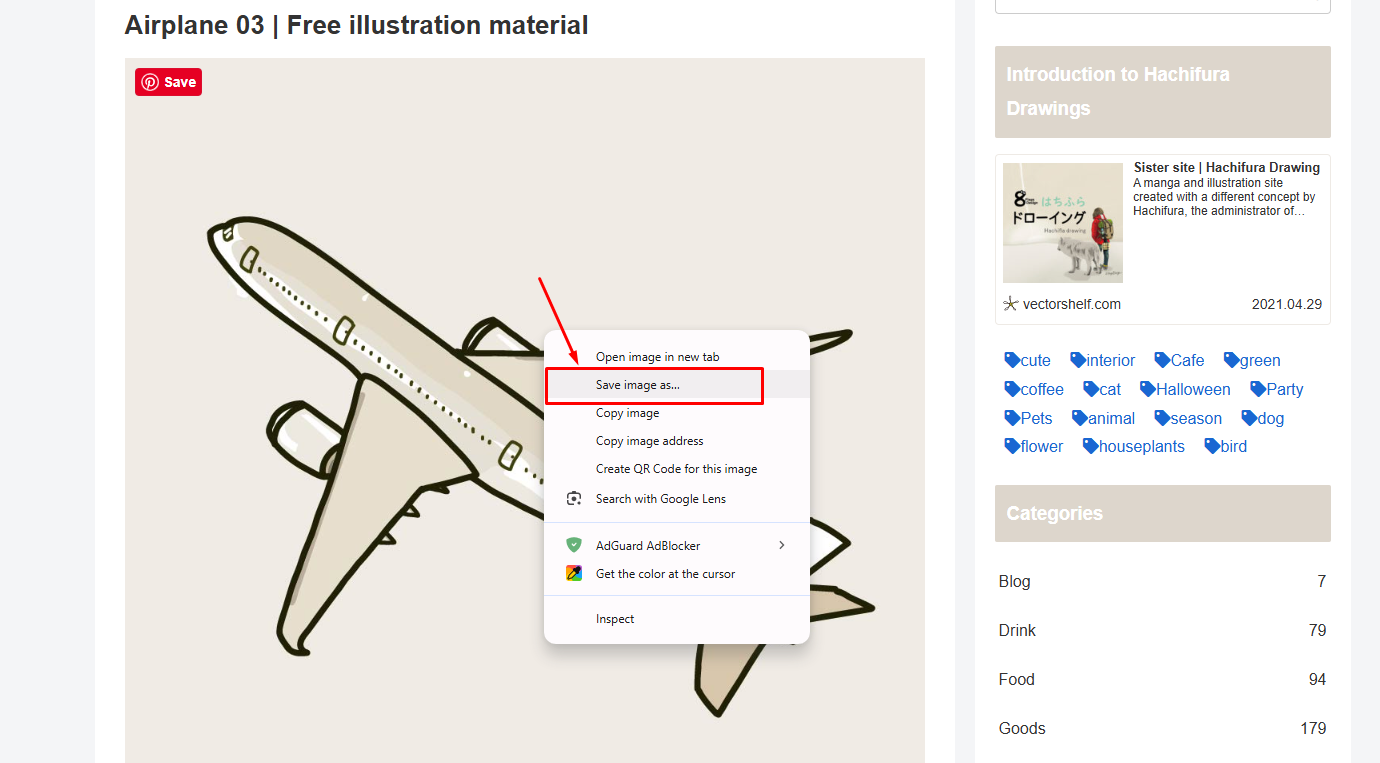1380x763 pixels.
Task: Expand the AdGuard AdBlocker submenu
Action: 782,545
